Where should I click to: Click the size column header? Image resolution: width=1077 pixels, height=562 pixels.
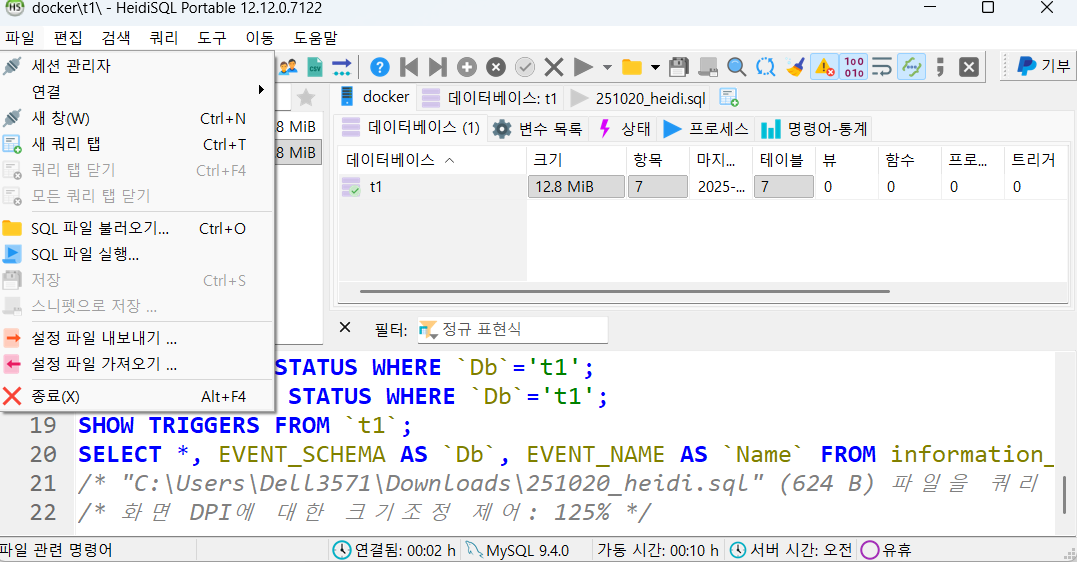(x=576, y=160)
